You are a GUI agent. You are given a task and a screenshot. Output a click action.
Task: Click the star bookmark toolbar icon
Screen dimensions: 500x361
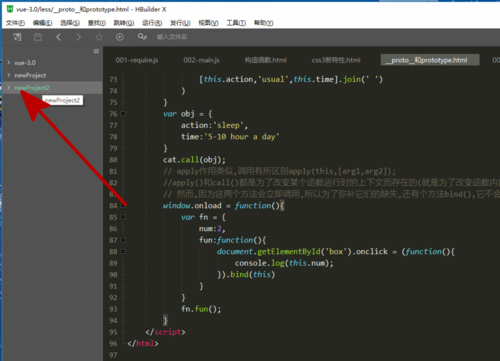[99, 37]
